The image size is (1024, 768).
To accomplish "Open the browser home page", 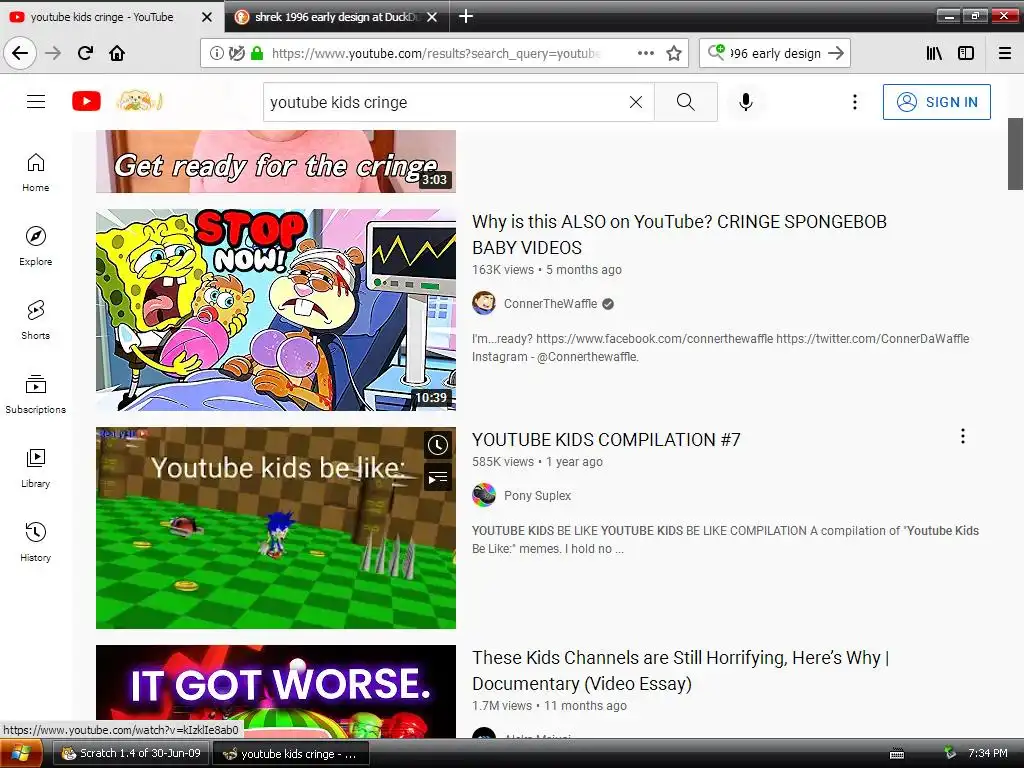I will coord(117,53).
